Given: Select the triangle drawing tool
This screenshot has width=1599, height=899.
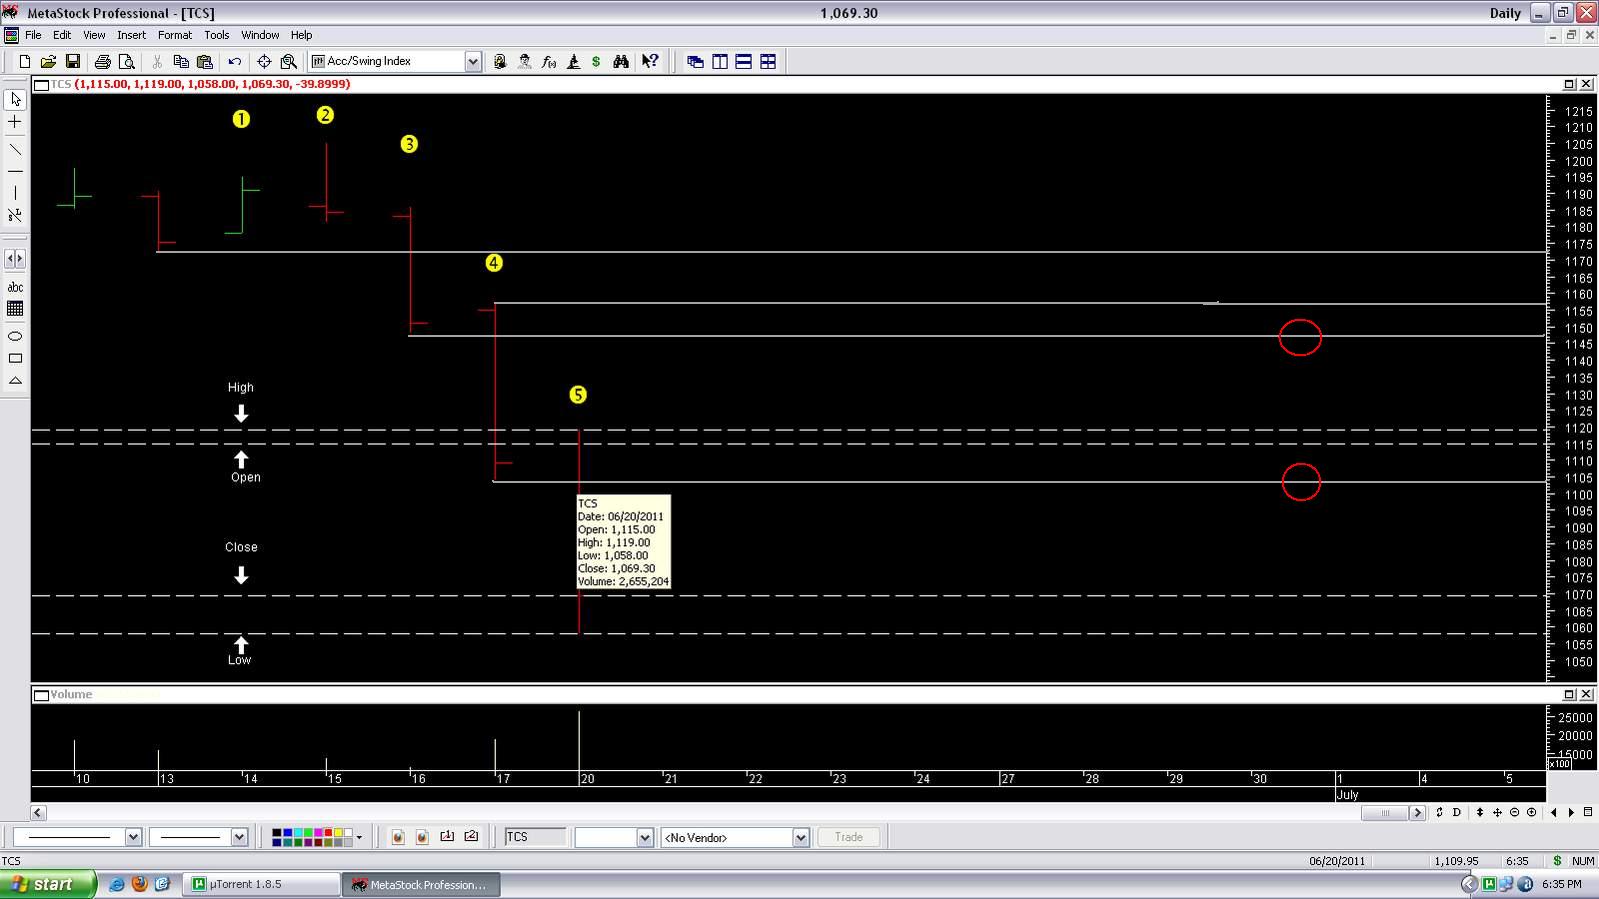Looking at the screenshot, I should (x=15, y=380).
